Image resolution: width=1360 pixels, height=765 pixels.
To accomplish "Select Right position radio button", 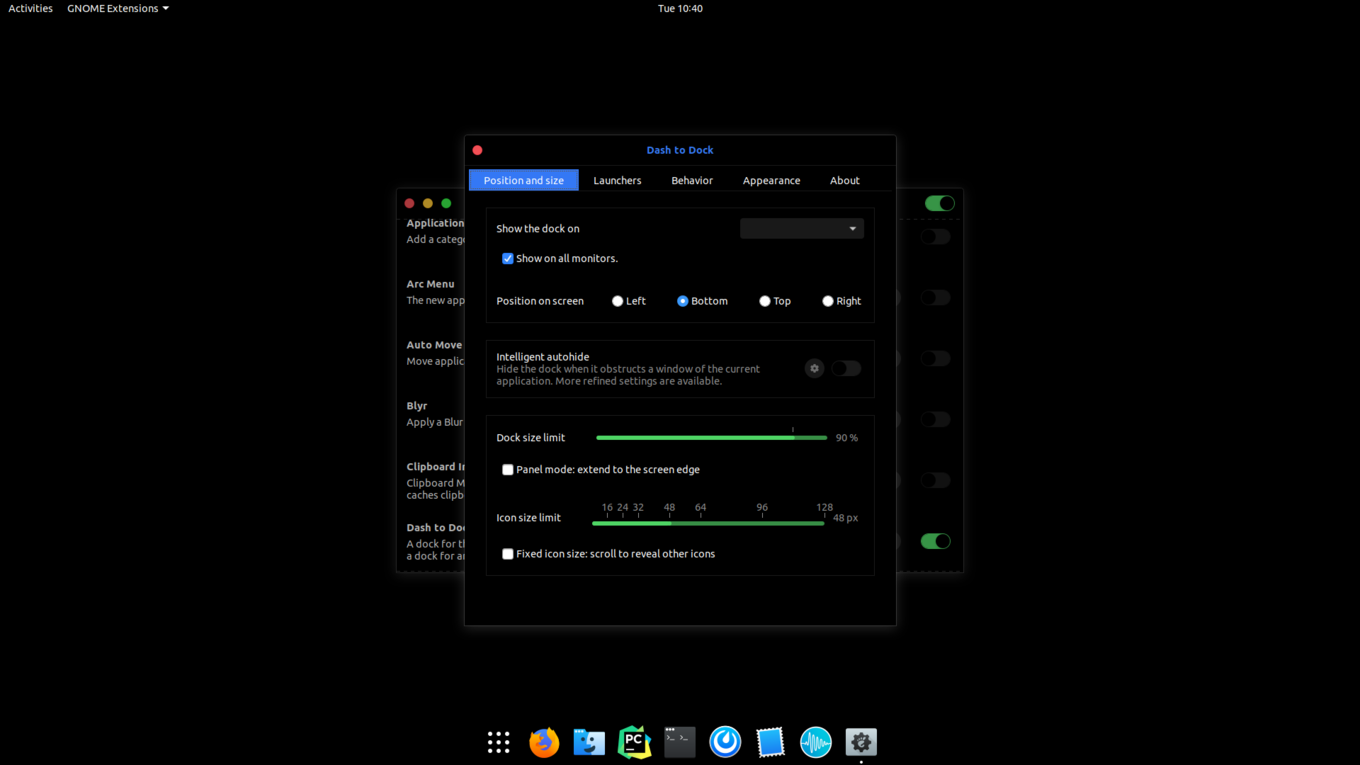I will pyautogui.click(x=828, y=301).
